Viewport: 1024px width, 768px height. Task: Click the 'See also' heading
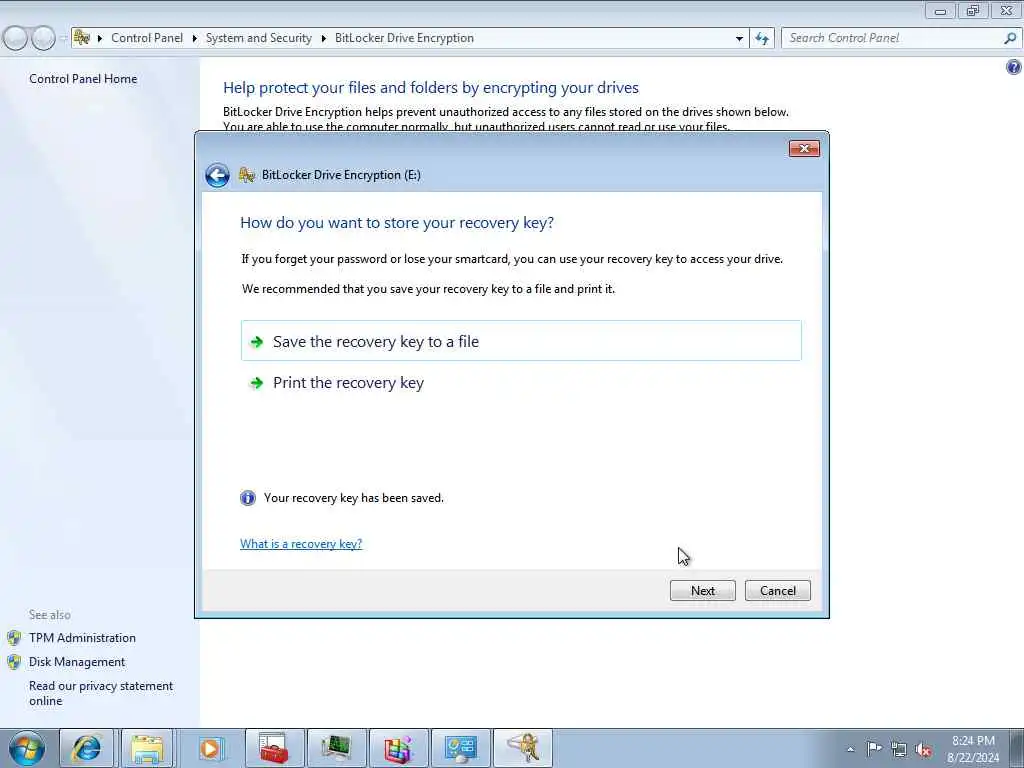click(x=50, y=615)
